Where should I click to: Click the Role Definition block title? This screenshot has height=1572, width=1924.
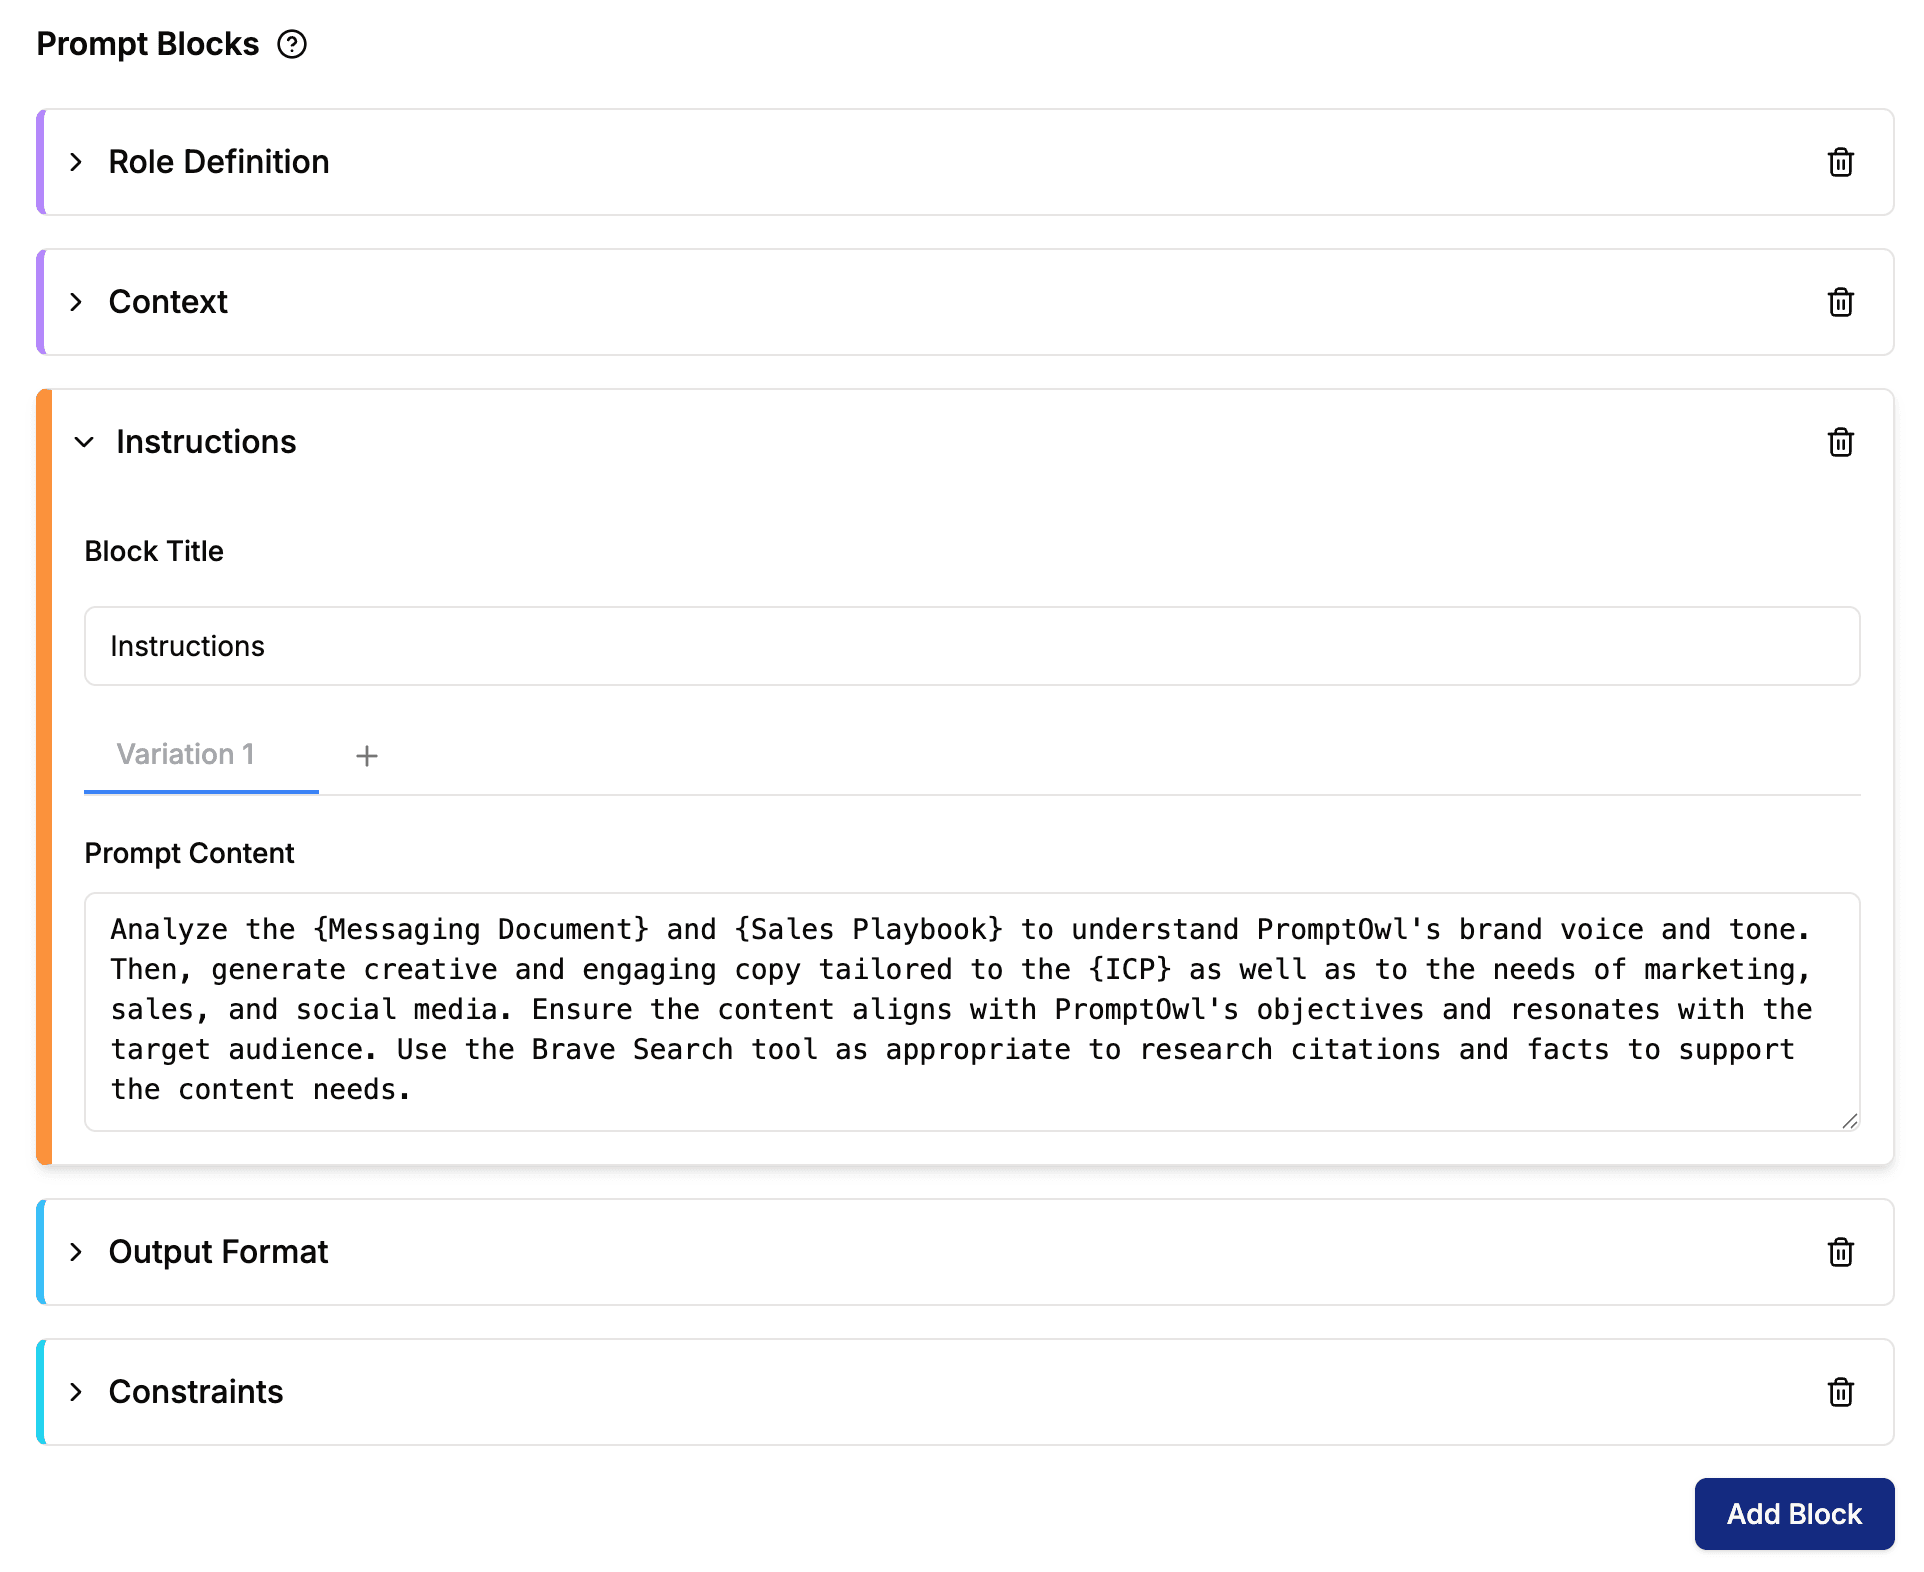click(218, 162)
